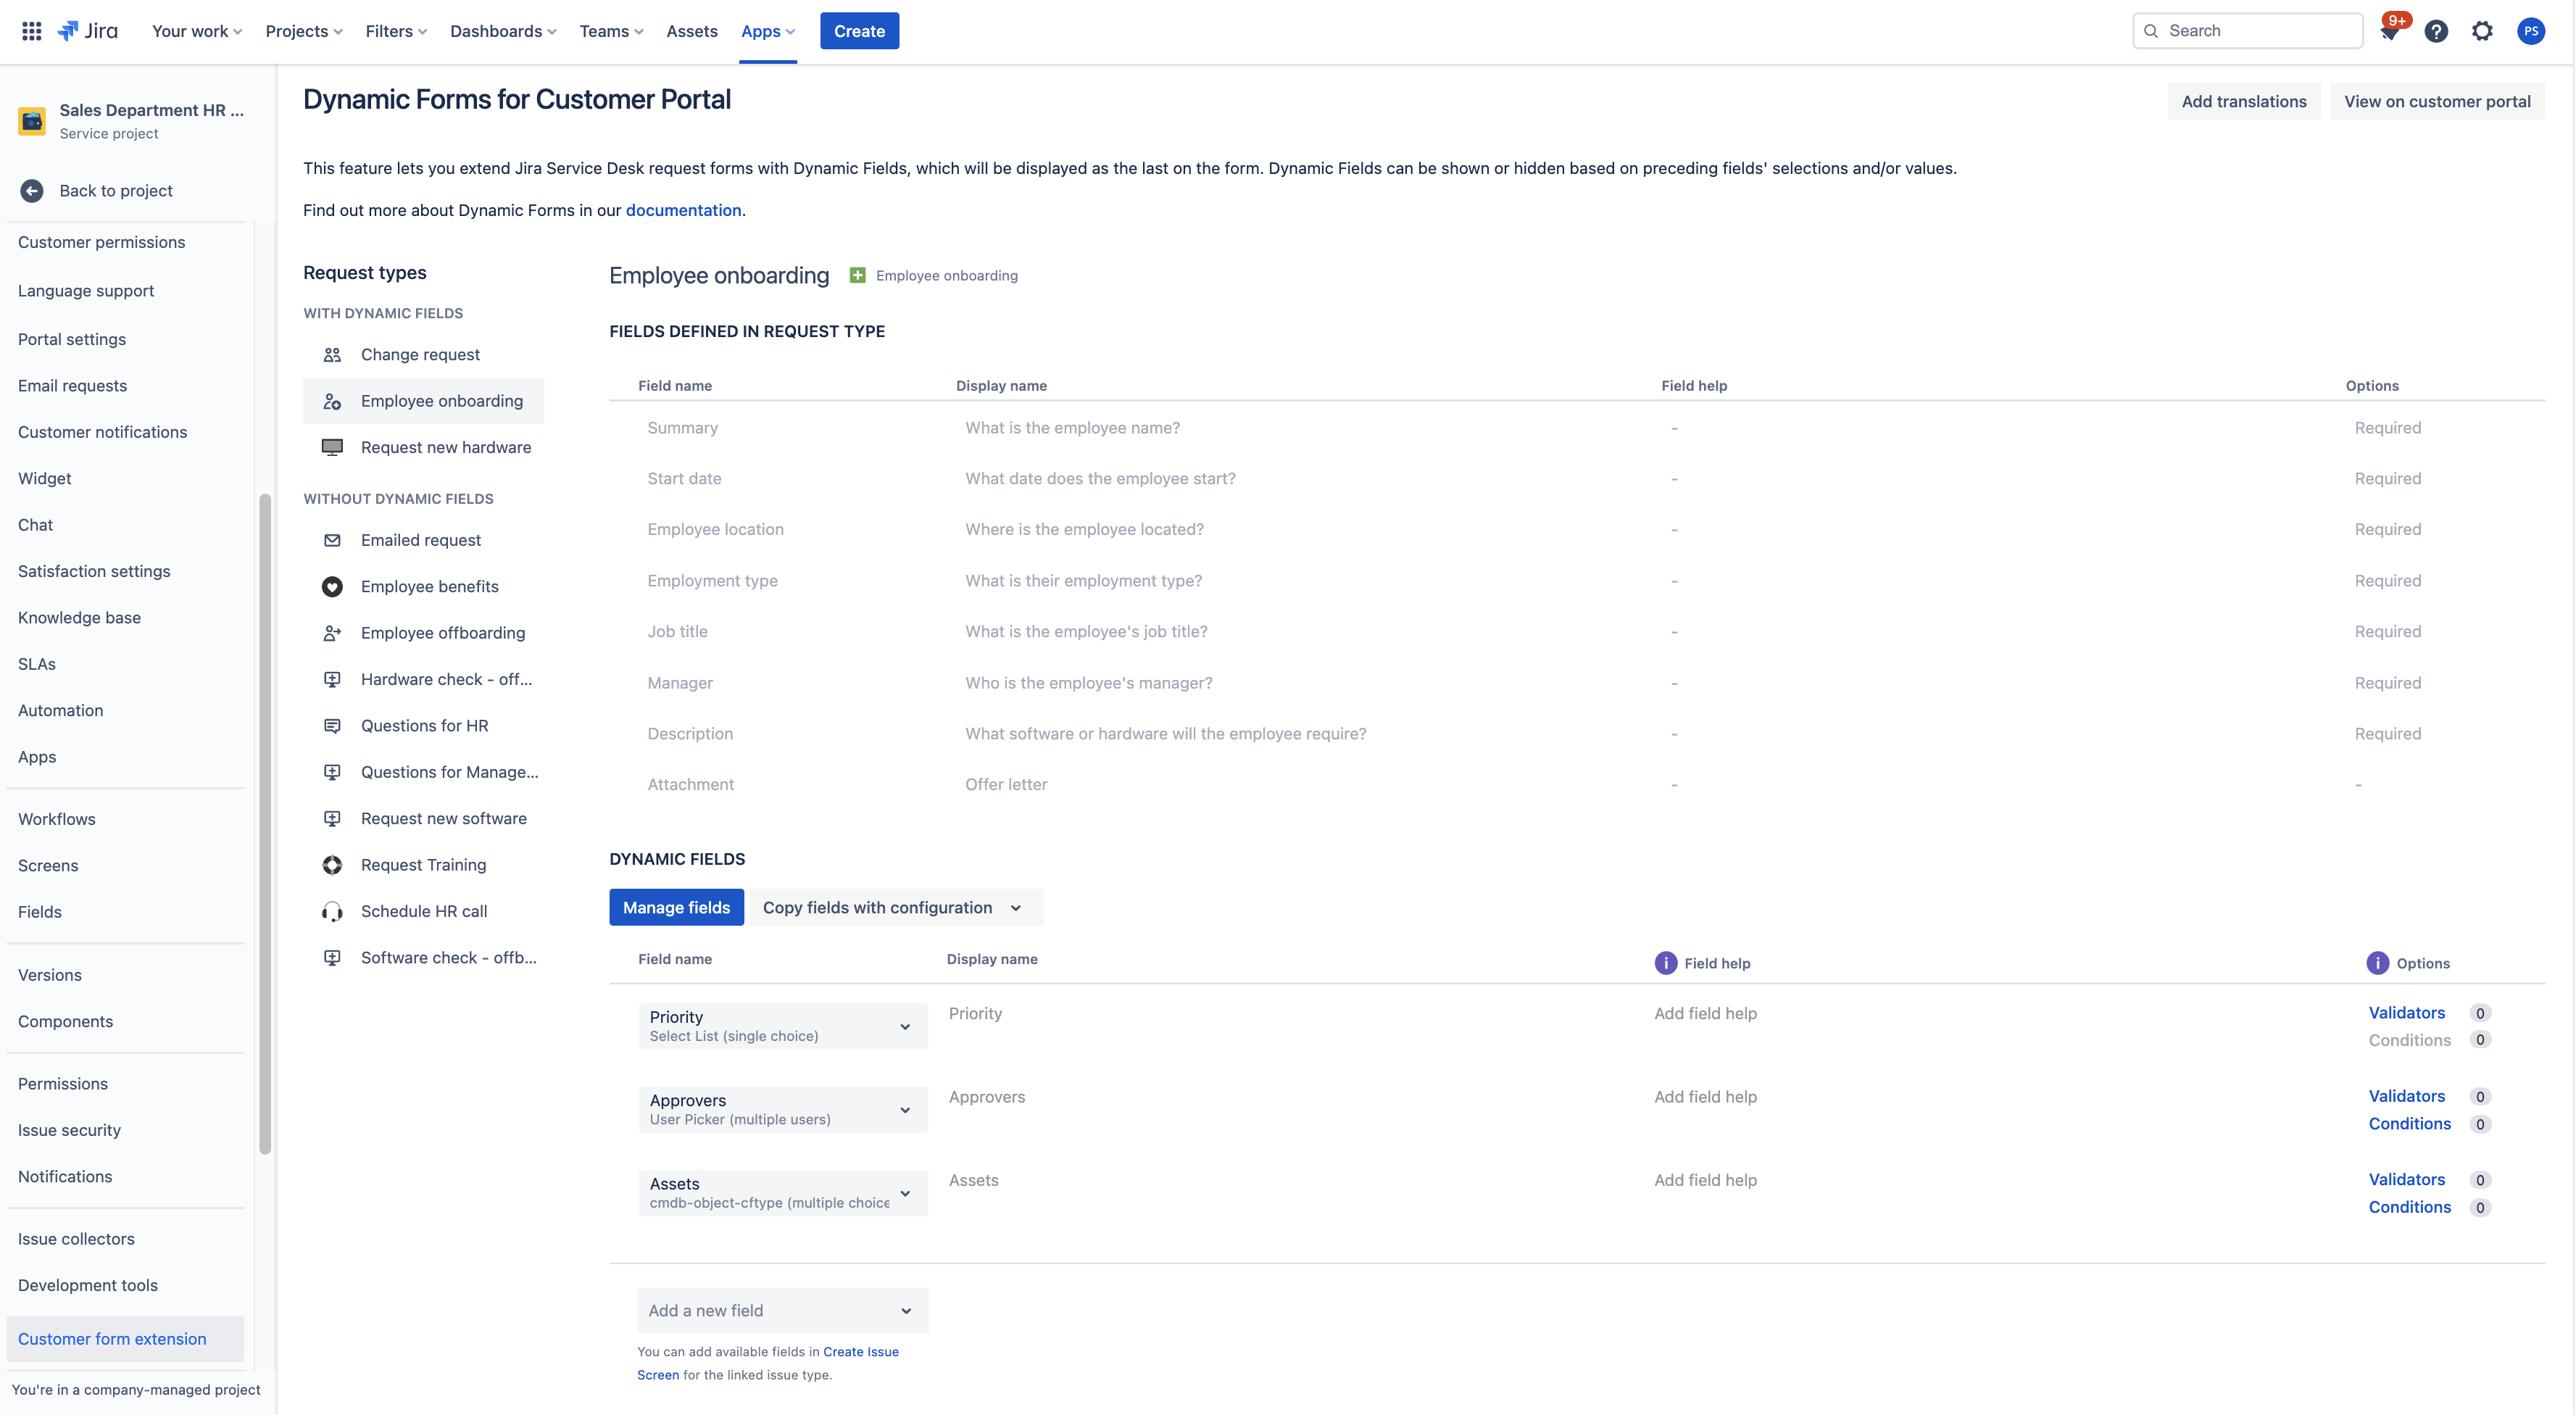Click the Request new hardware monitor icon

(332, 447)
